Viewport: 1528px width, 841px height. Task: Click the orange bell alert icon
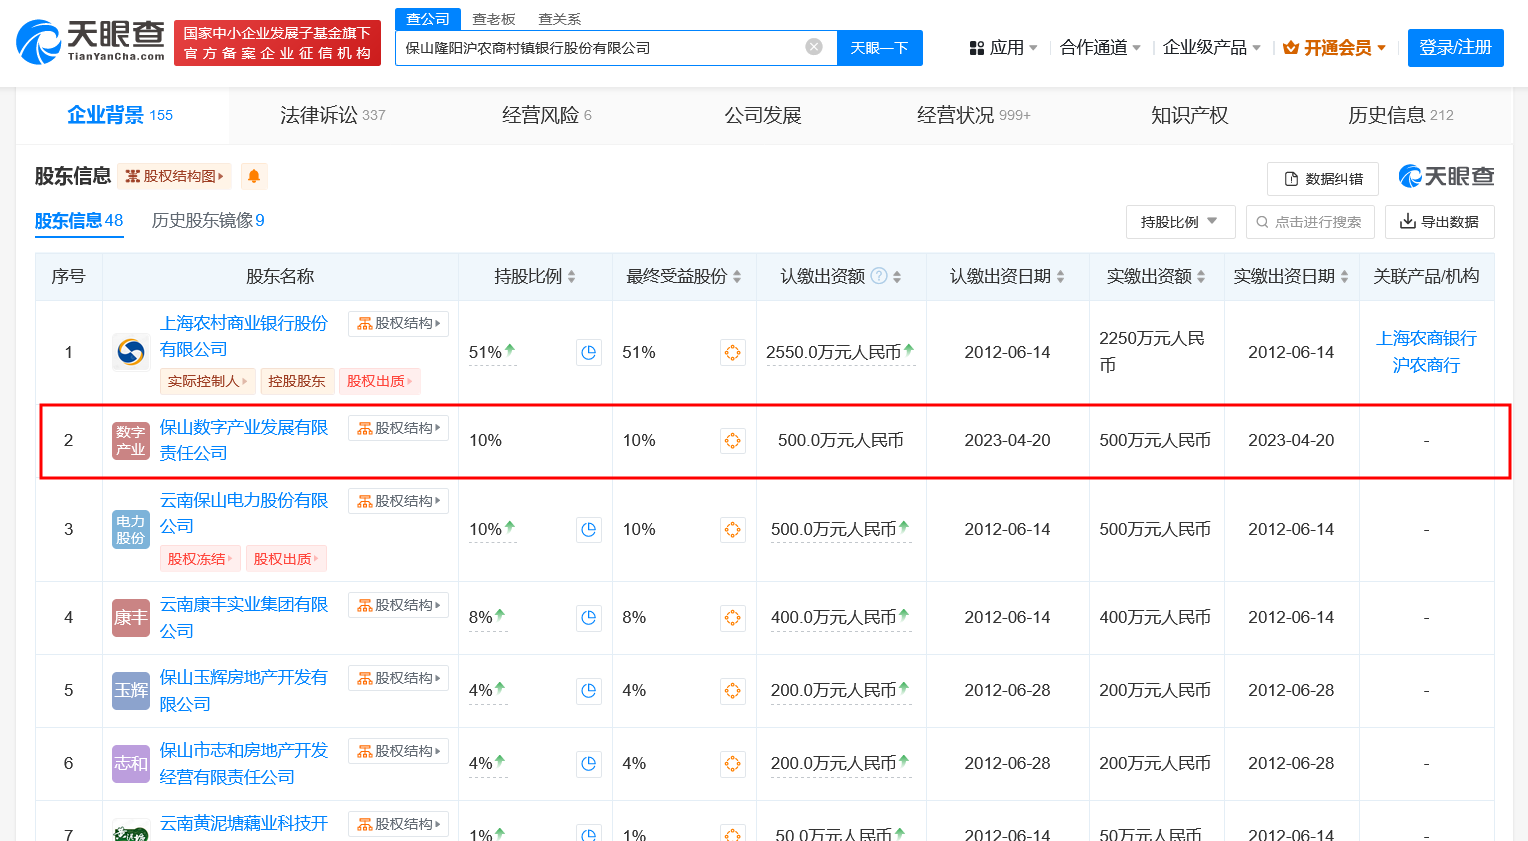click(x=254, y=177)
